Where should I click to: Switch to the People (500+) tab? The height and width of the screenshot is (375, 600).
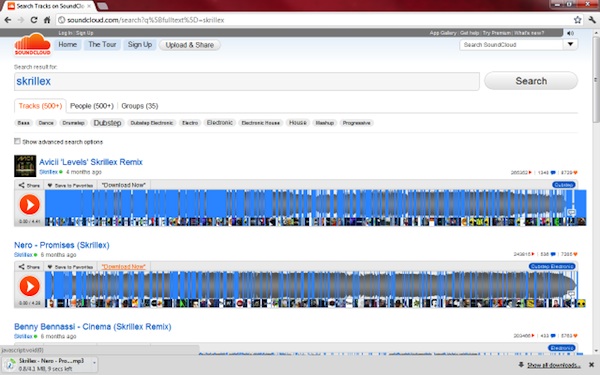click(92, 106)
